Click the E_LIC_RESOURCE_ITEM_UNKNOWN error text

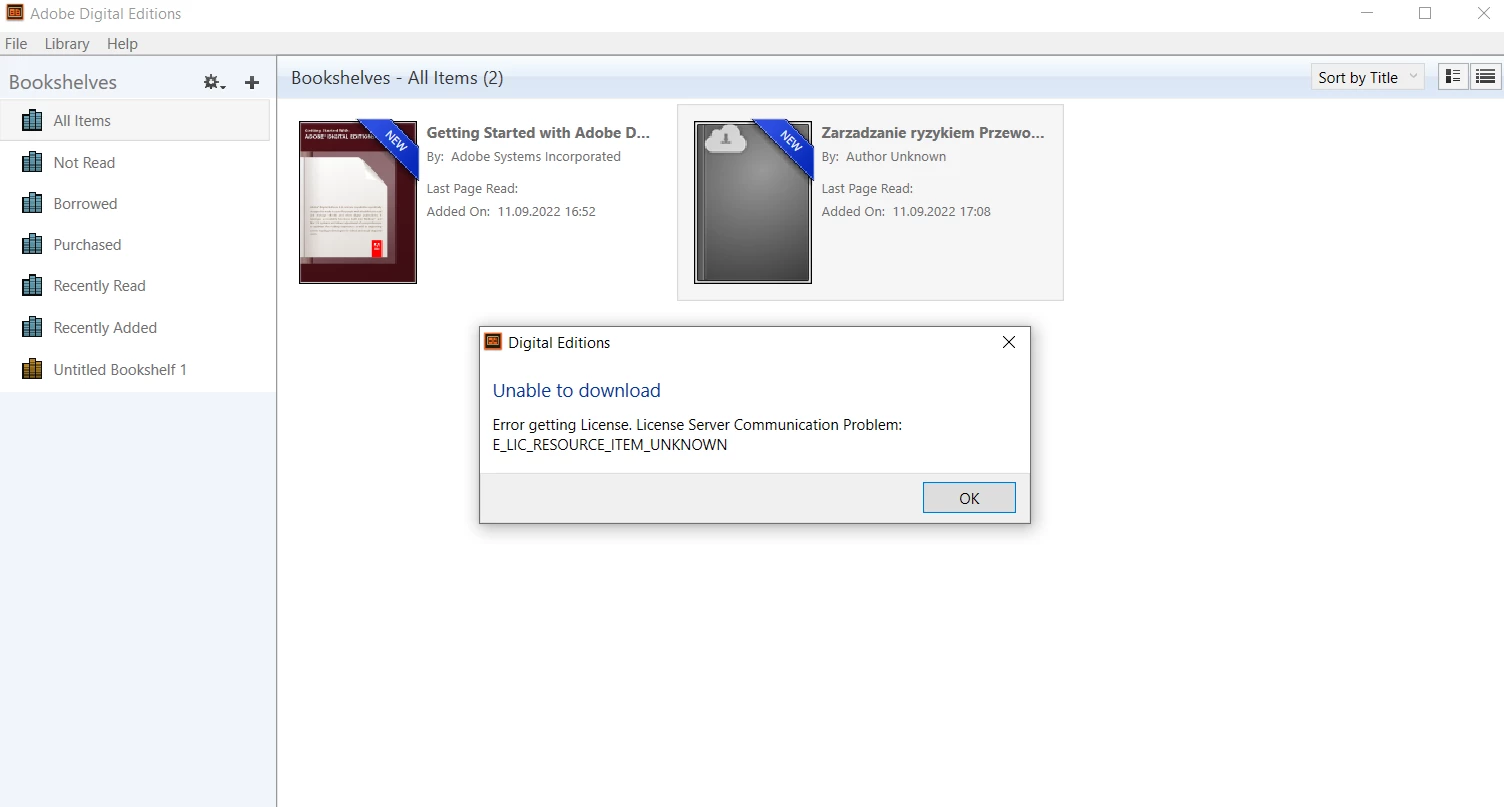coord(610,445)
